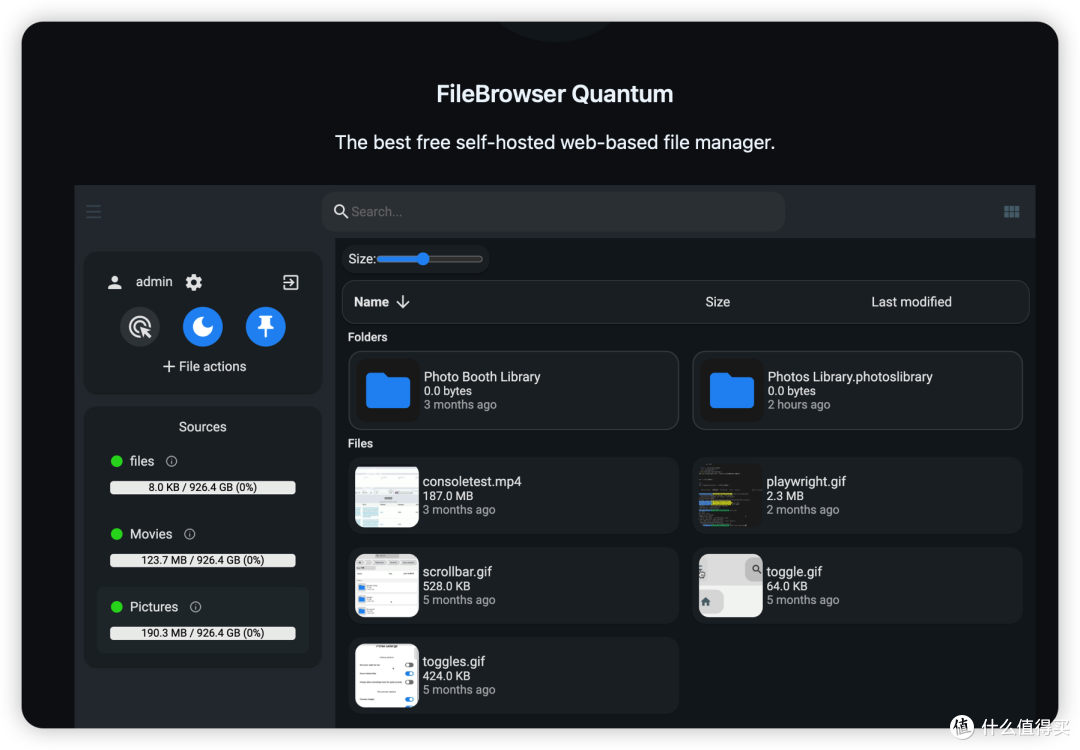The height and width of the screenshot is (750, 1080).
Task: Click the '187.0 MB' size value
Action: pyautogui.click(x=448, y=496)
